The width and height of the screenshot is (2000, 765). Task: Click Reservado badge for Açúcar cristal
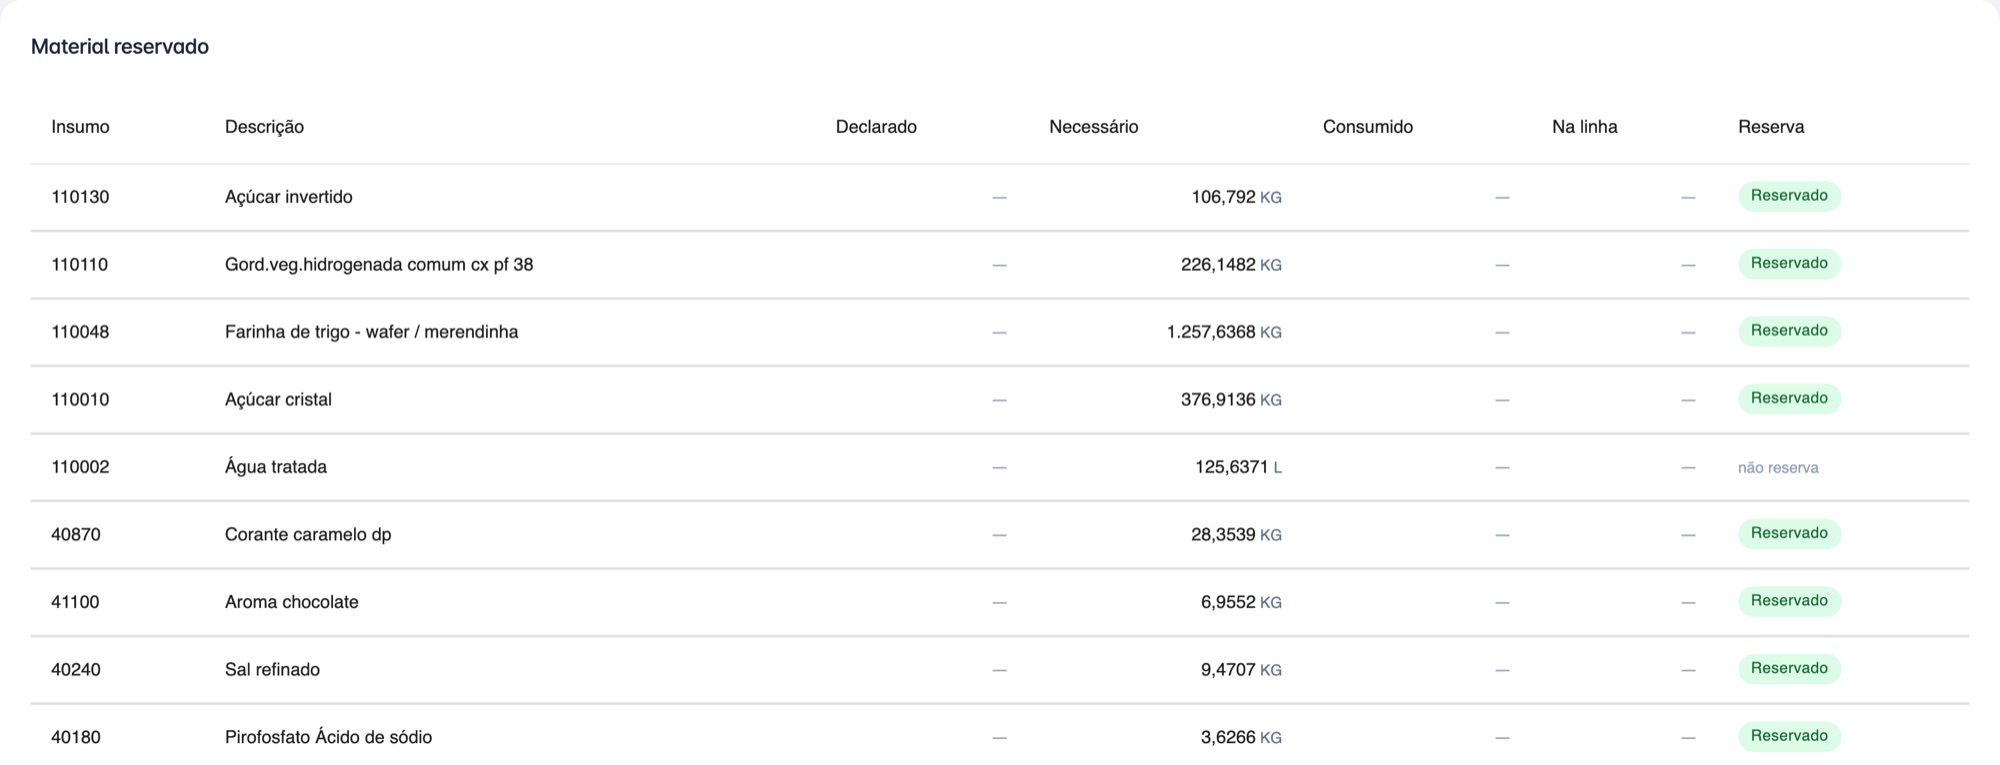tap(1789, 399)
